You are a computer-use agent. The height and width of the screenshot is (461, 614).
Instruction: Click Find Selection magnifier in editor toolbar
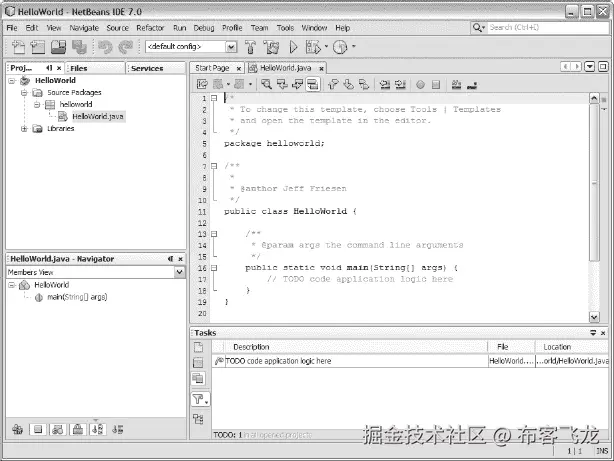tap(267, 84)
